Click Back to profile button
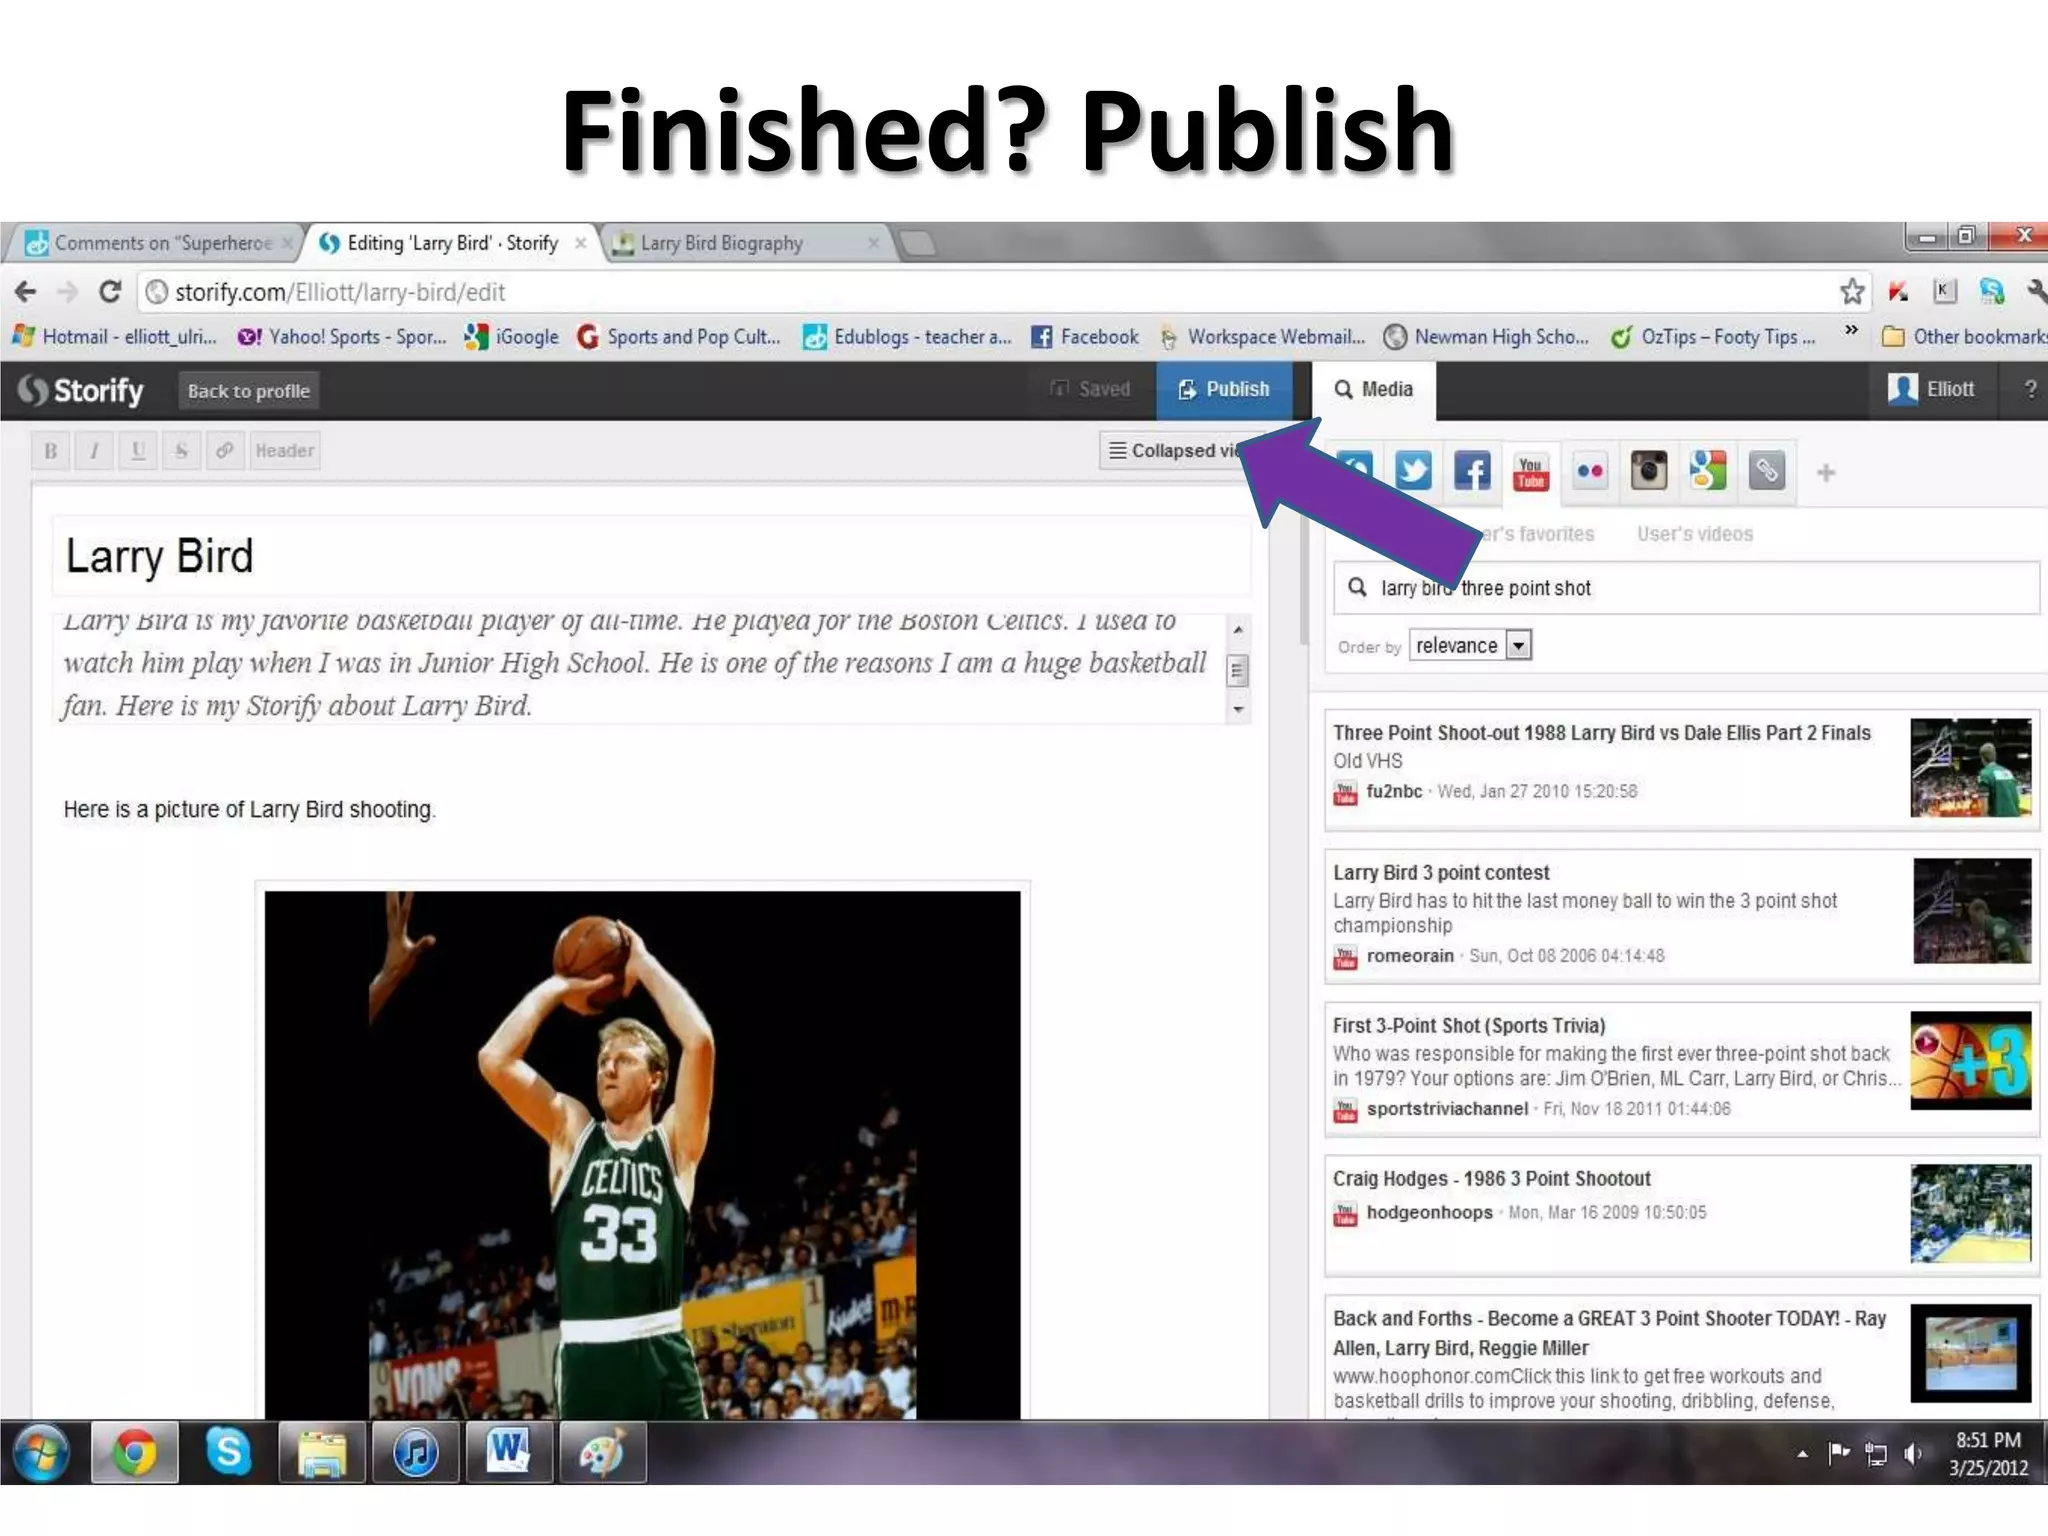Viewport: 2048px width, 1536px height. click(248, 391)
